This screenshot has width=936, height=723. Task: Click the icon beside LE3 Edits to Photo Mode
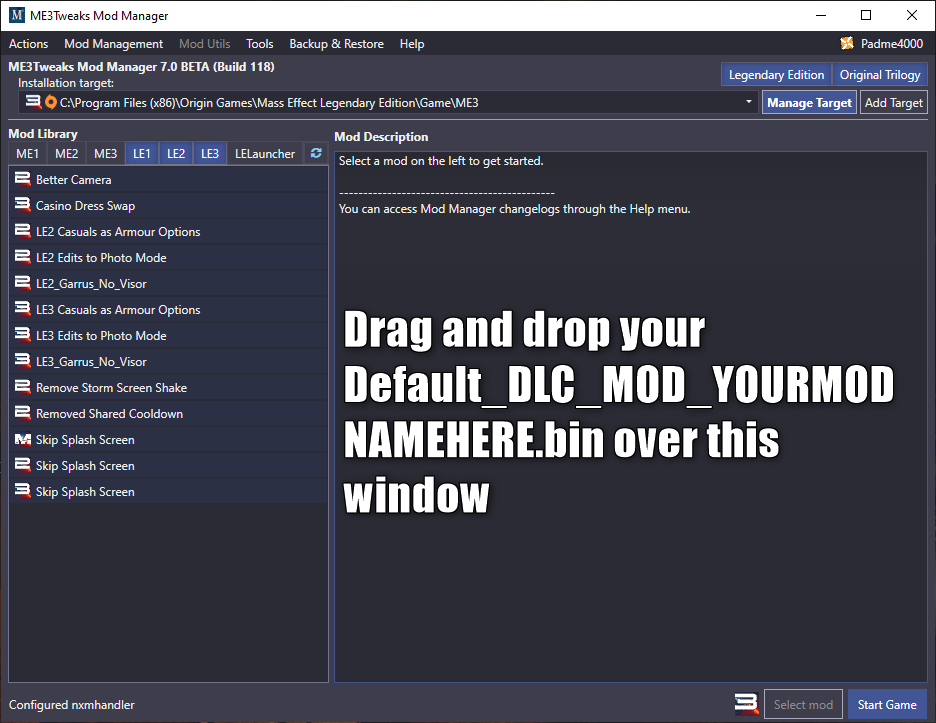tap(23, 334)
